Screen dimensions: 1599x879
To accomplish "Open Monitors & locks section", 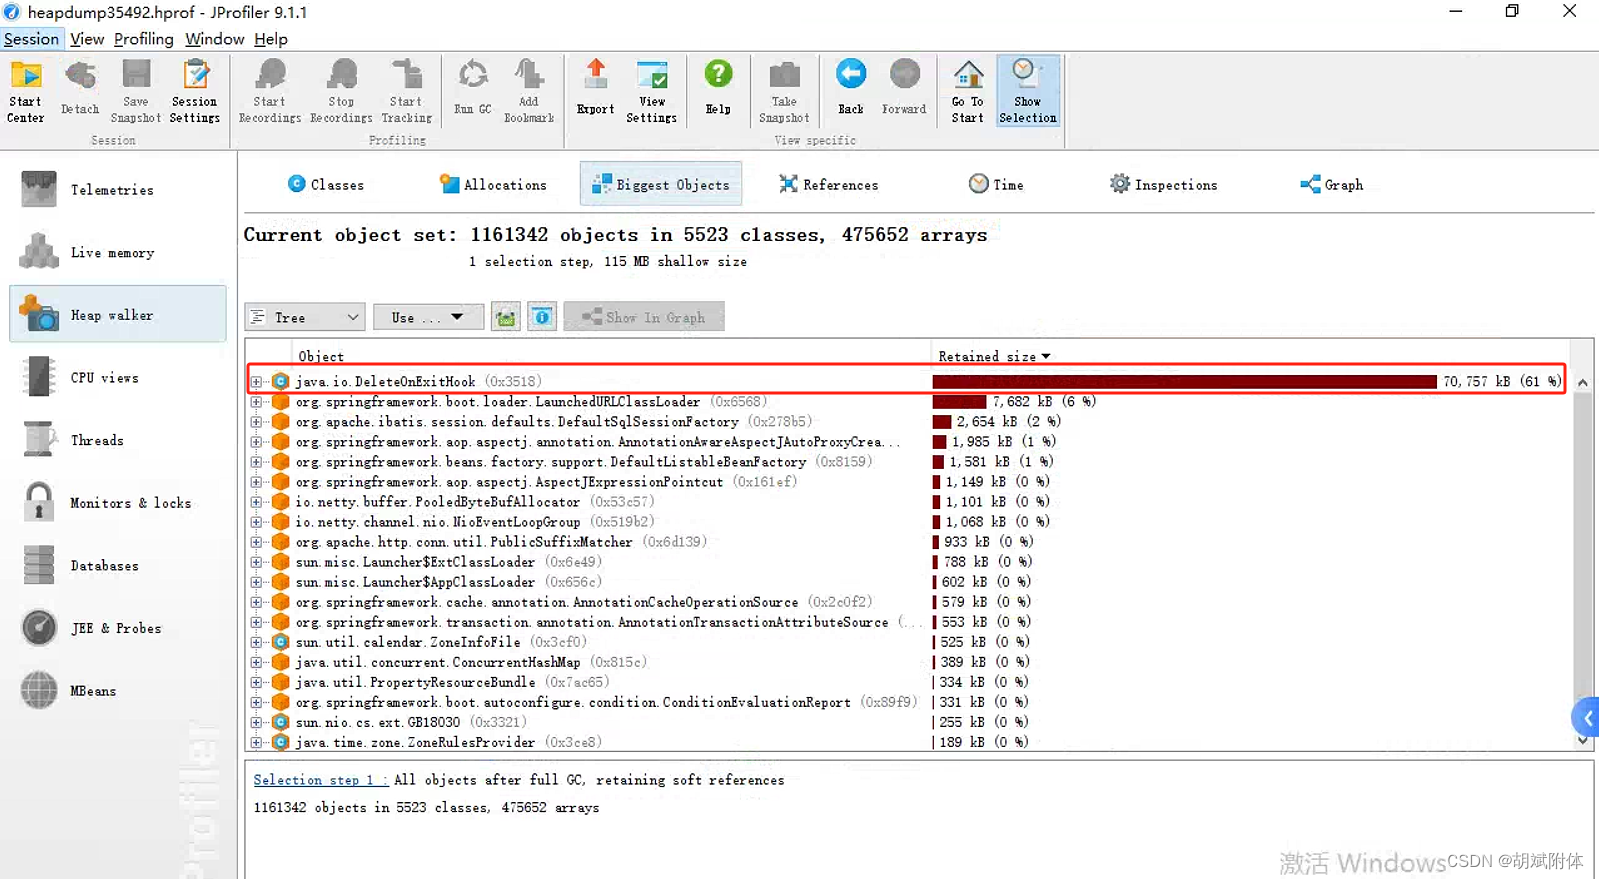I will (x=118, y=502).
